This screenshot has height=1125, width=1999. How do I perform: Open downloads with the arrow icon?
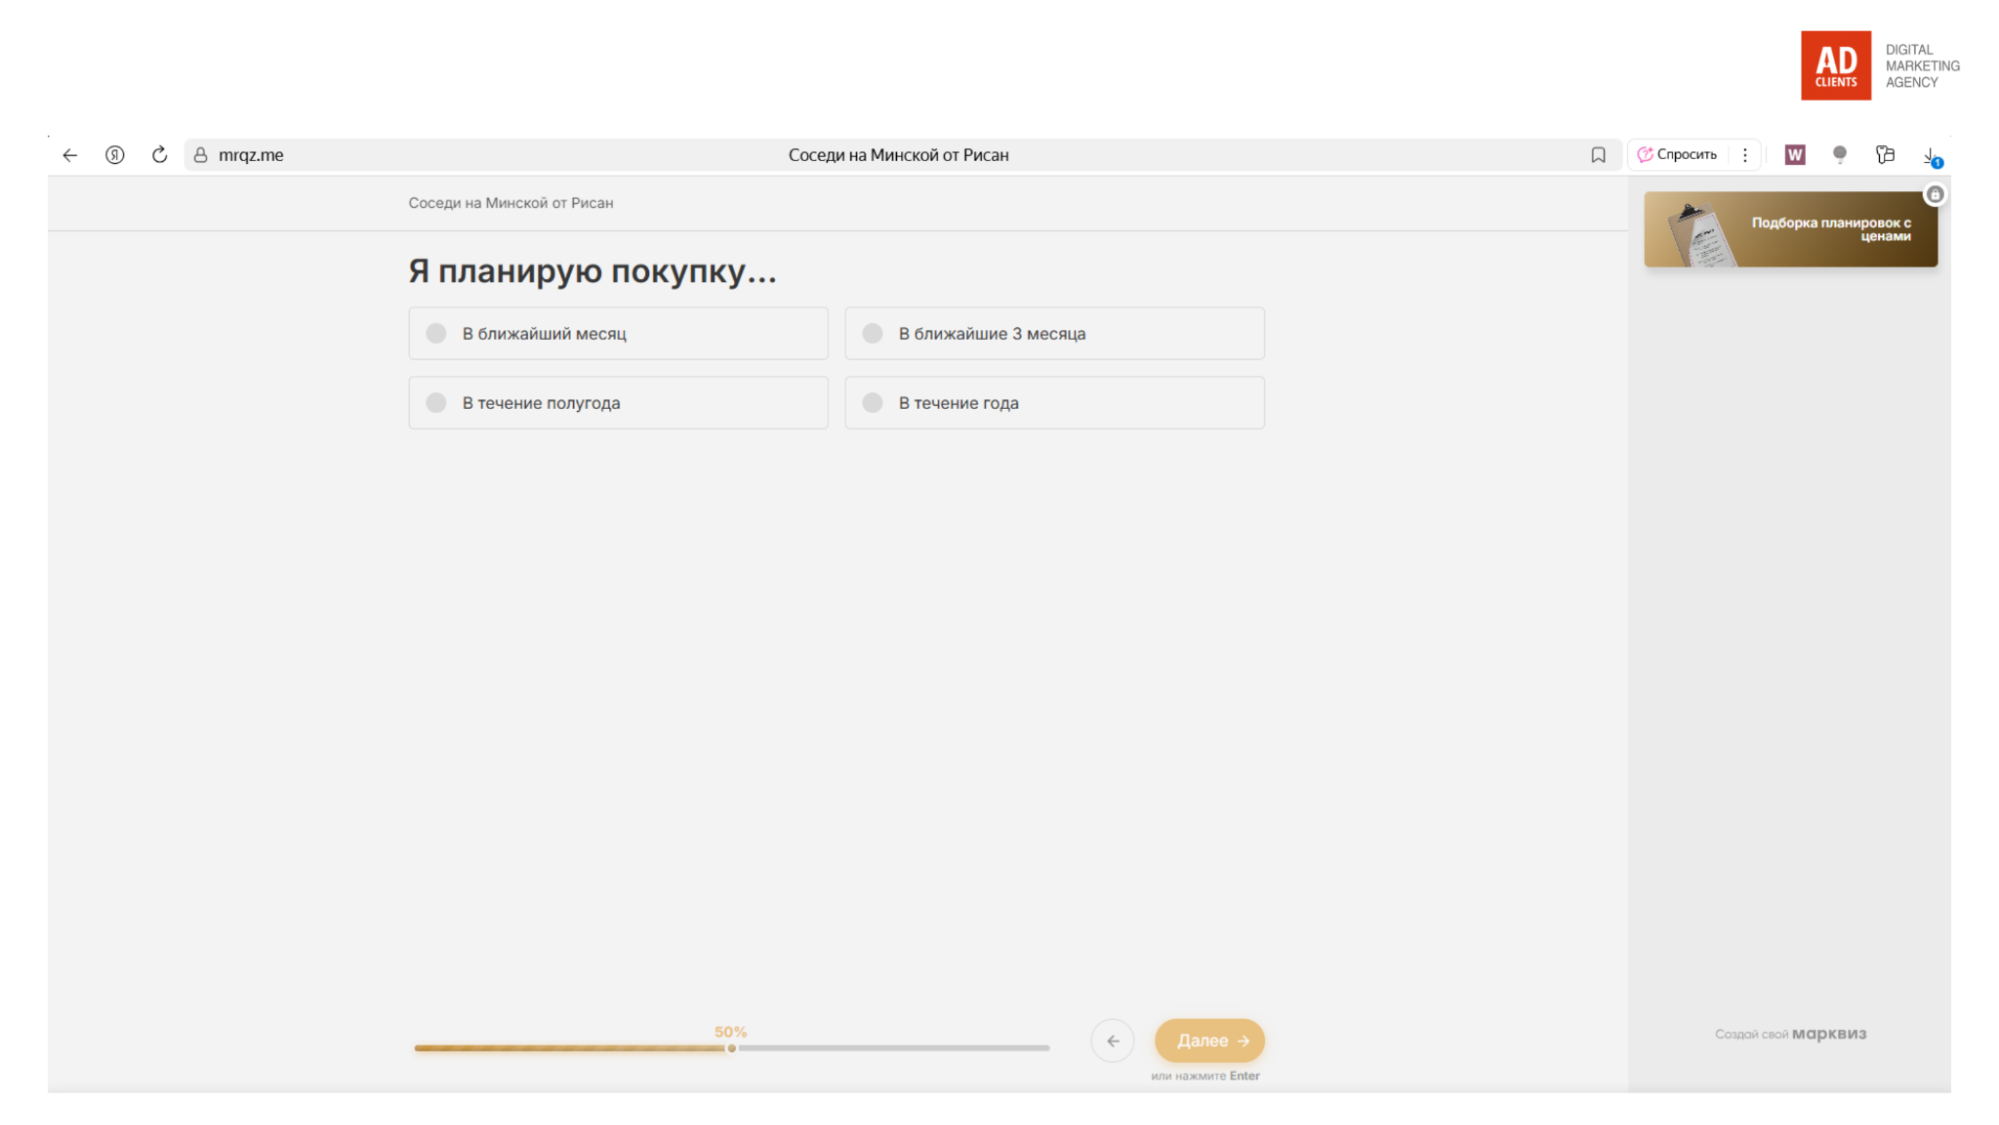click(1931, 155)
